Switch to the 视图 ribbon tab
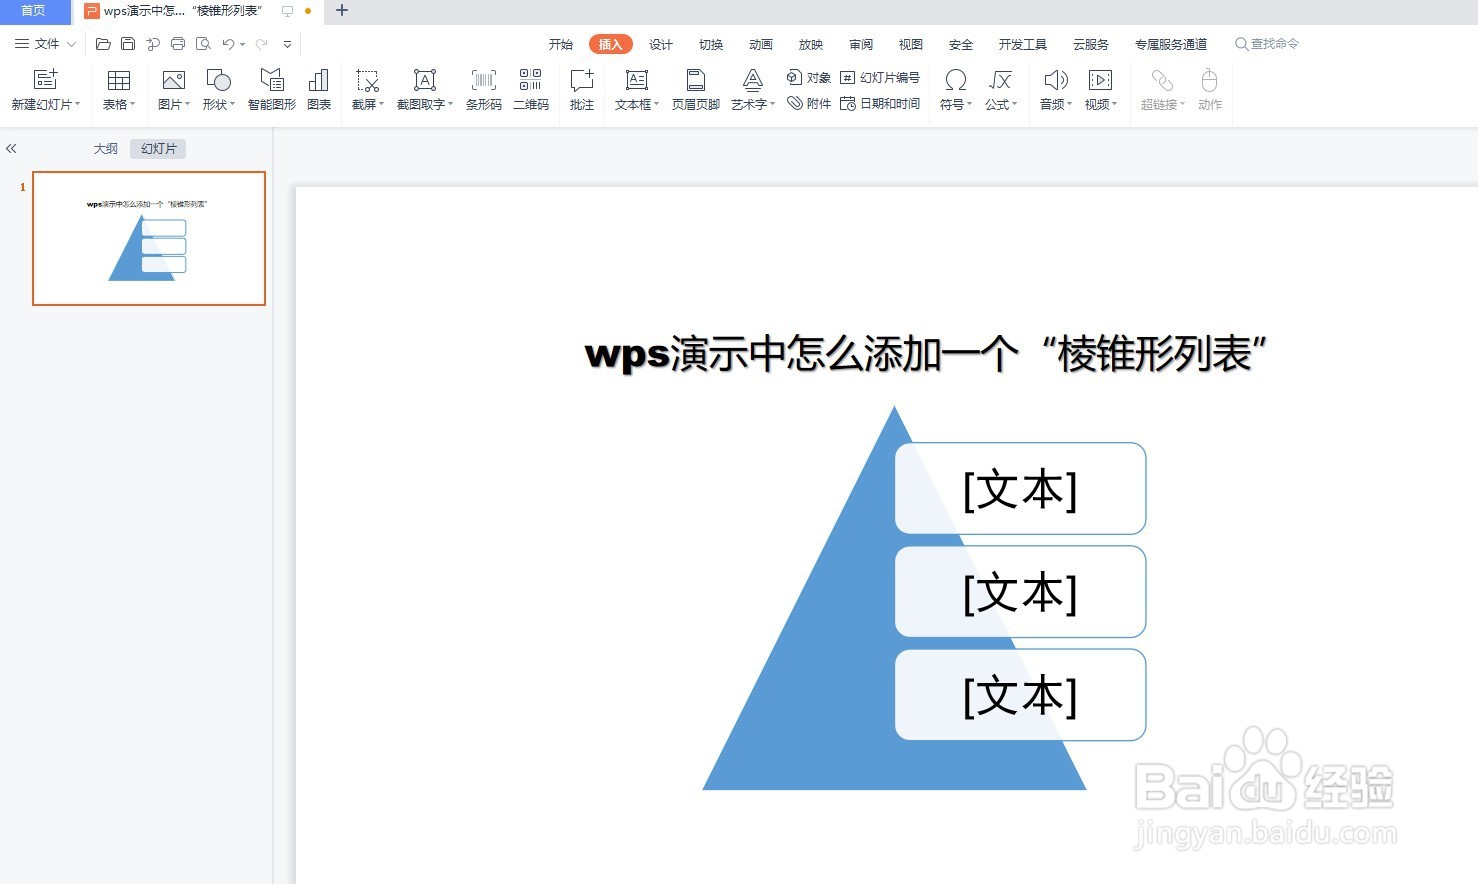The height and width of the screenshot is (884, 1478). coord(910,44)
